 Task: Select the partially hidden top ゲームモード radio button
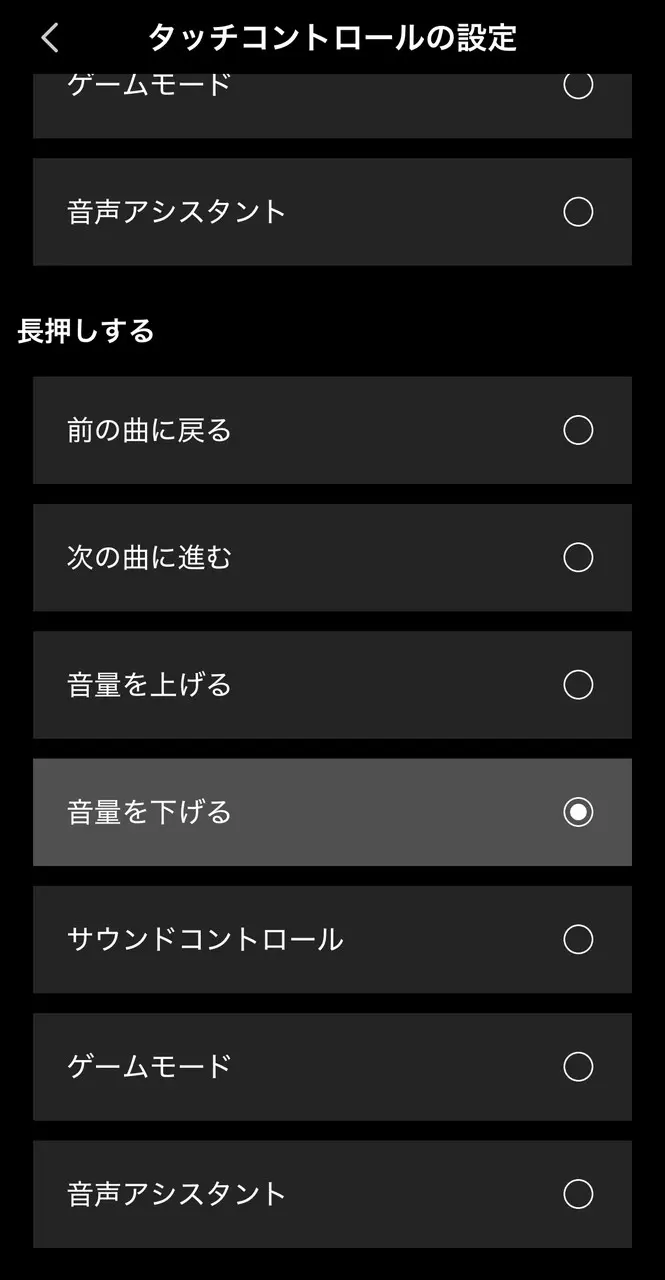click(578, 87)
